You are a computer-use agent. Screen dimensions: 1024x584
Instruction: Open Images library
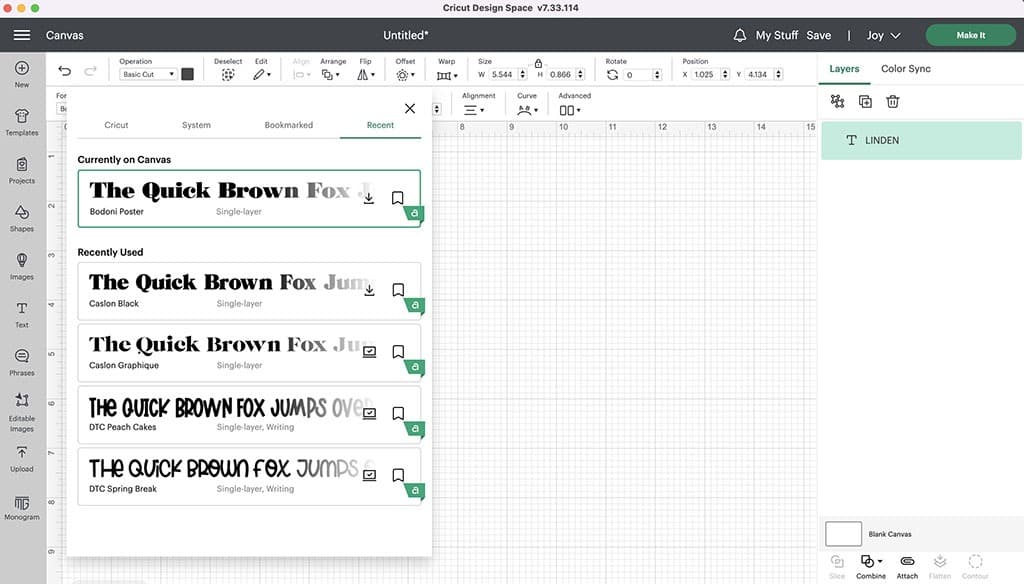pyautogui.click(x=22, y=267)
